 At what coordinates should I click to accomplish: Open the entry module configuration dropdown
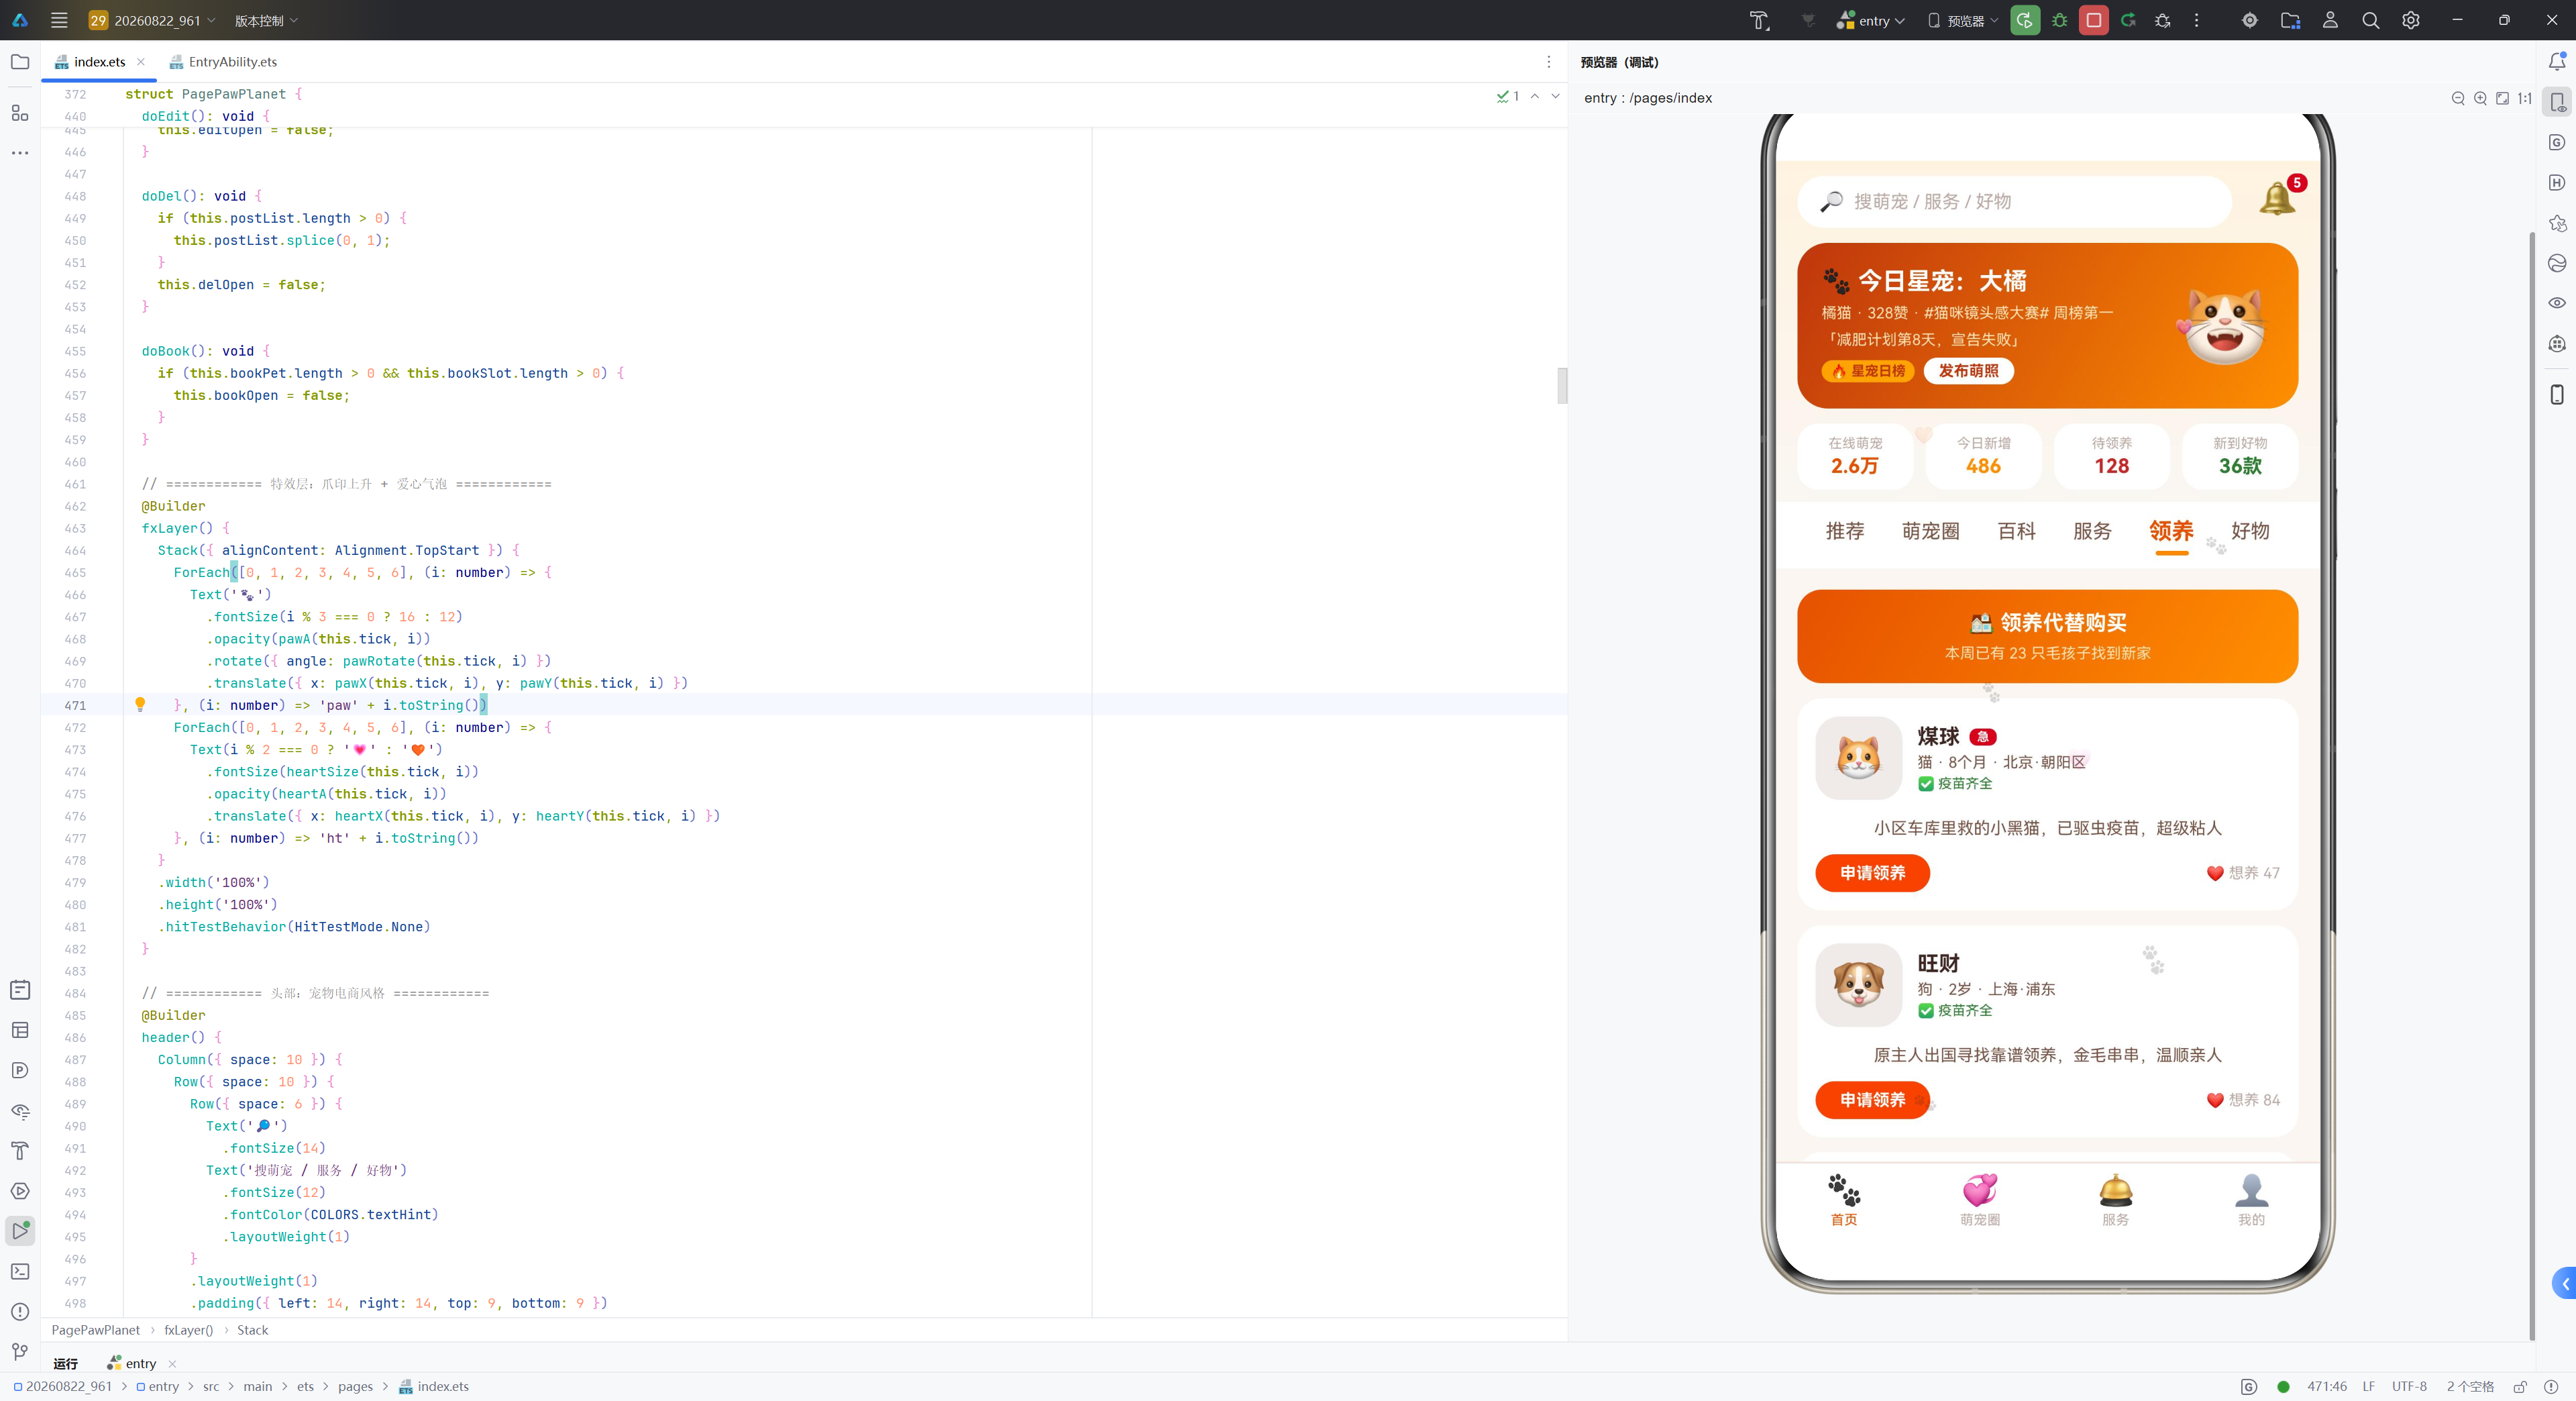(1870, 20)
